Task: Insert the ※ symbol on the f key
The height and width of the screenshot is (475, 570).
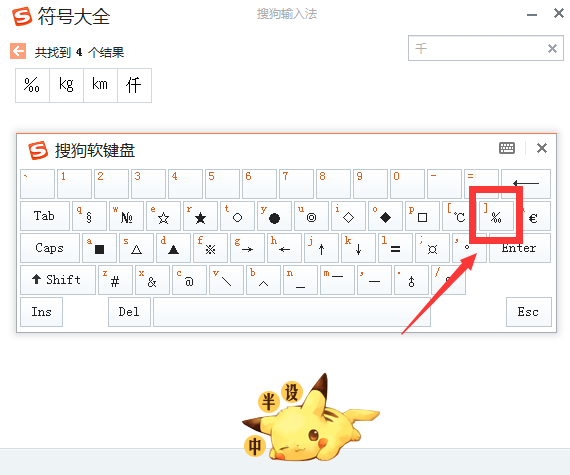Action: 210,248
